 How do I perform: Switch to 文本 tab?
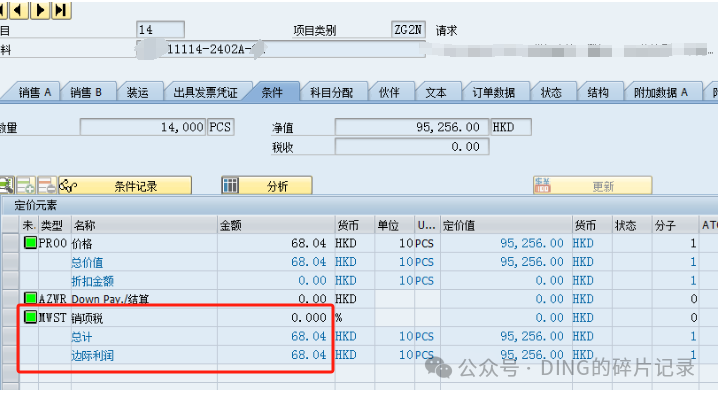click(x=436, y=92)
